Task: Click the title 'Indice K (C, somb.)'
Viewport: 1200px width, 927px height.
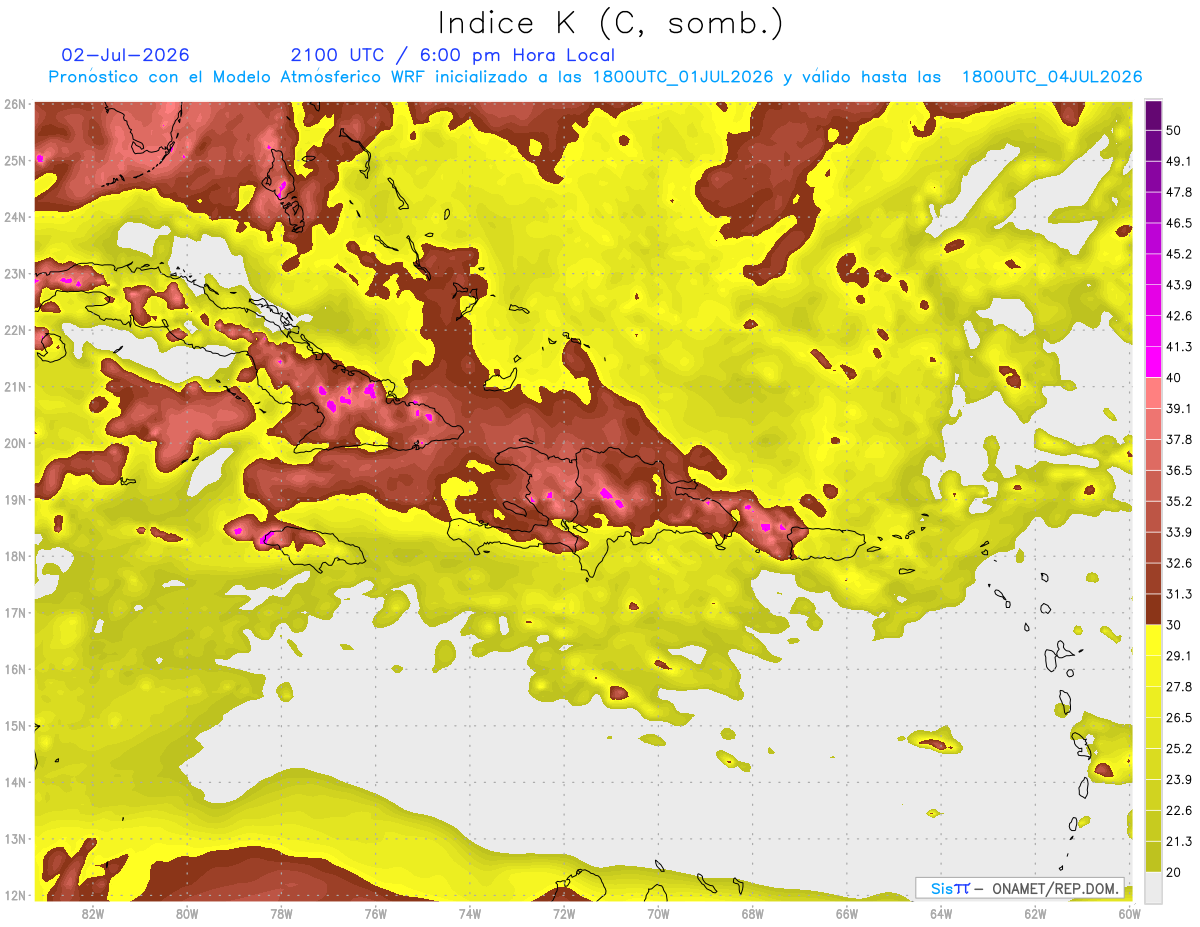Action: [611, 23]
